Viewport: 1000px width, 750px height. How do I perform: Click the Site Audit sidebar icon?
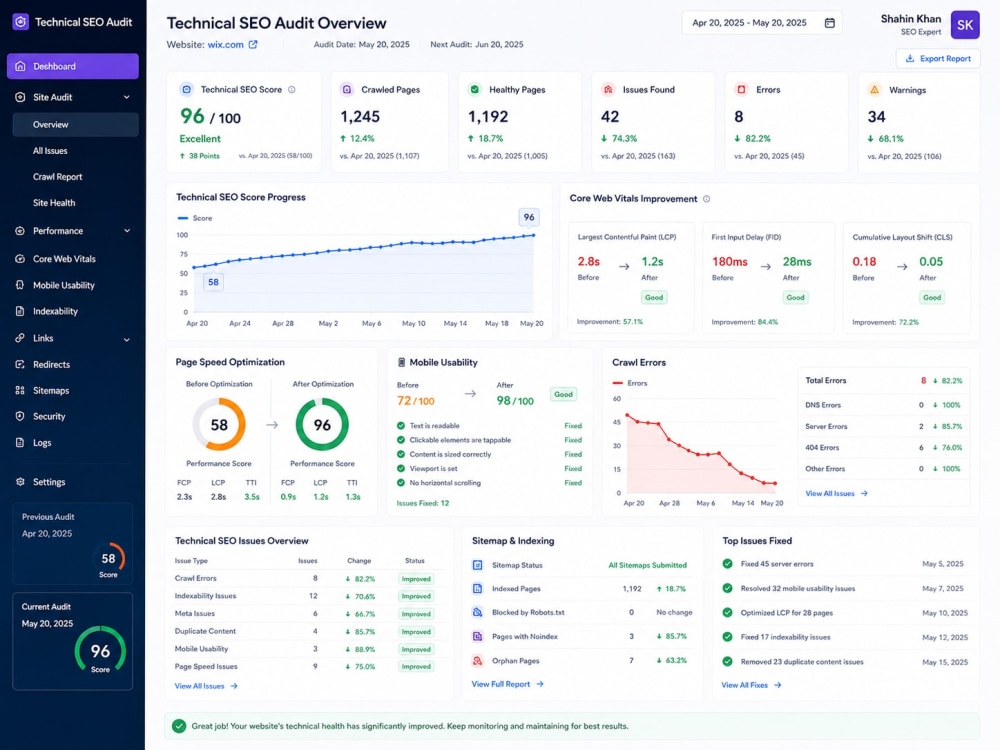[x=20, y=97]
